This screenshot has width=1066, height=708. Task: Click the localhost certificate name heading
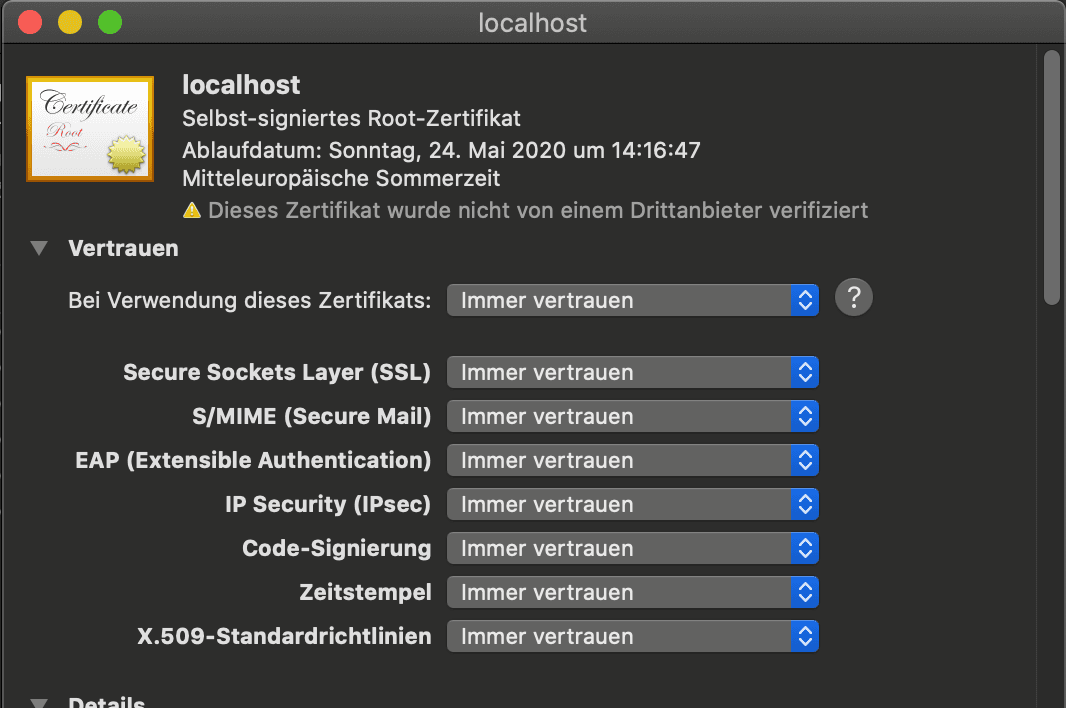[241, 85]
